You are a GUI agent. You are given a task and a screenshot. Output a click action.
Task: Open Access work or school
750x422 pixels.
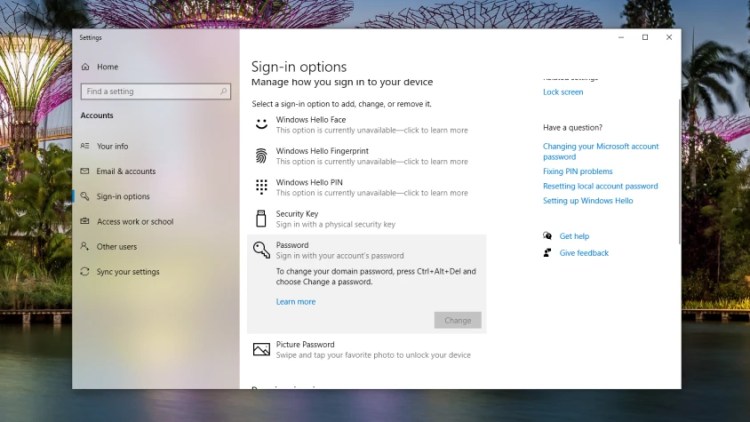pyautogui.click(x=135, y=222)
